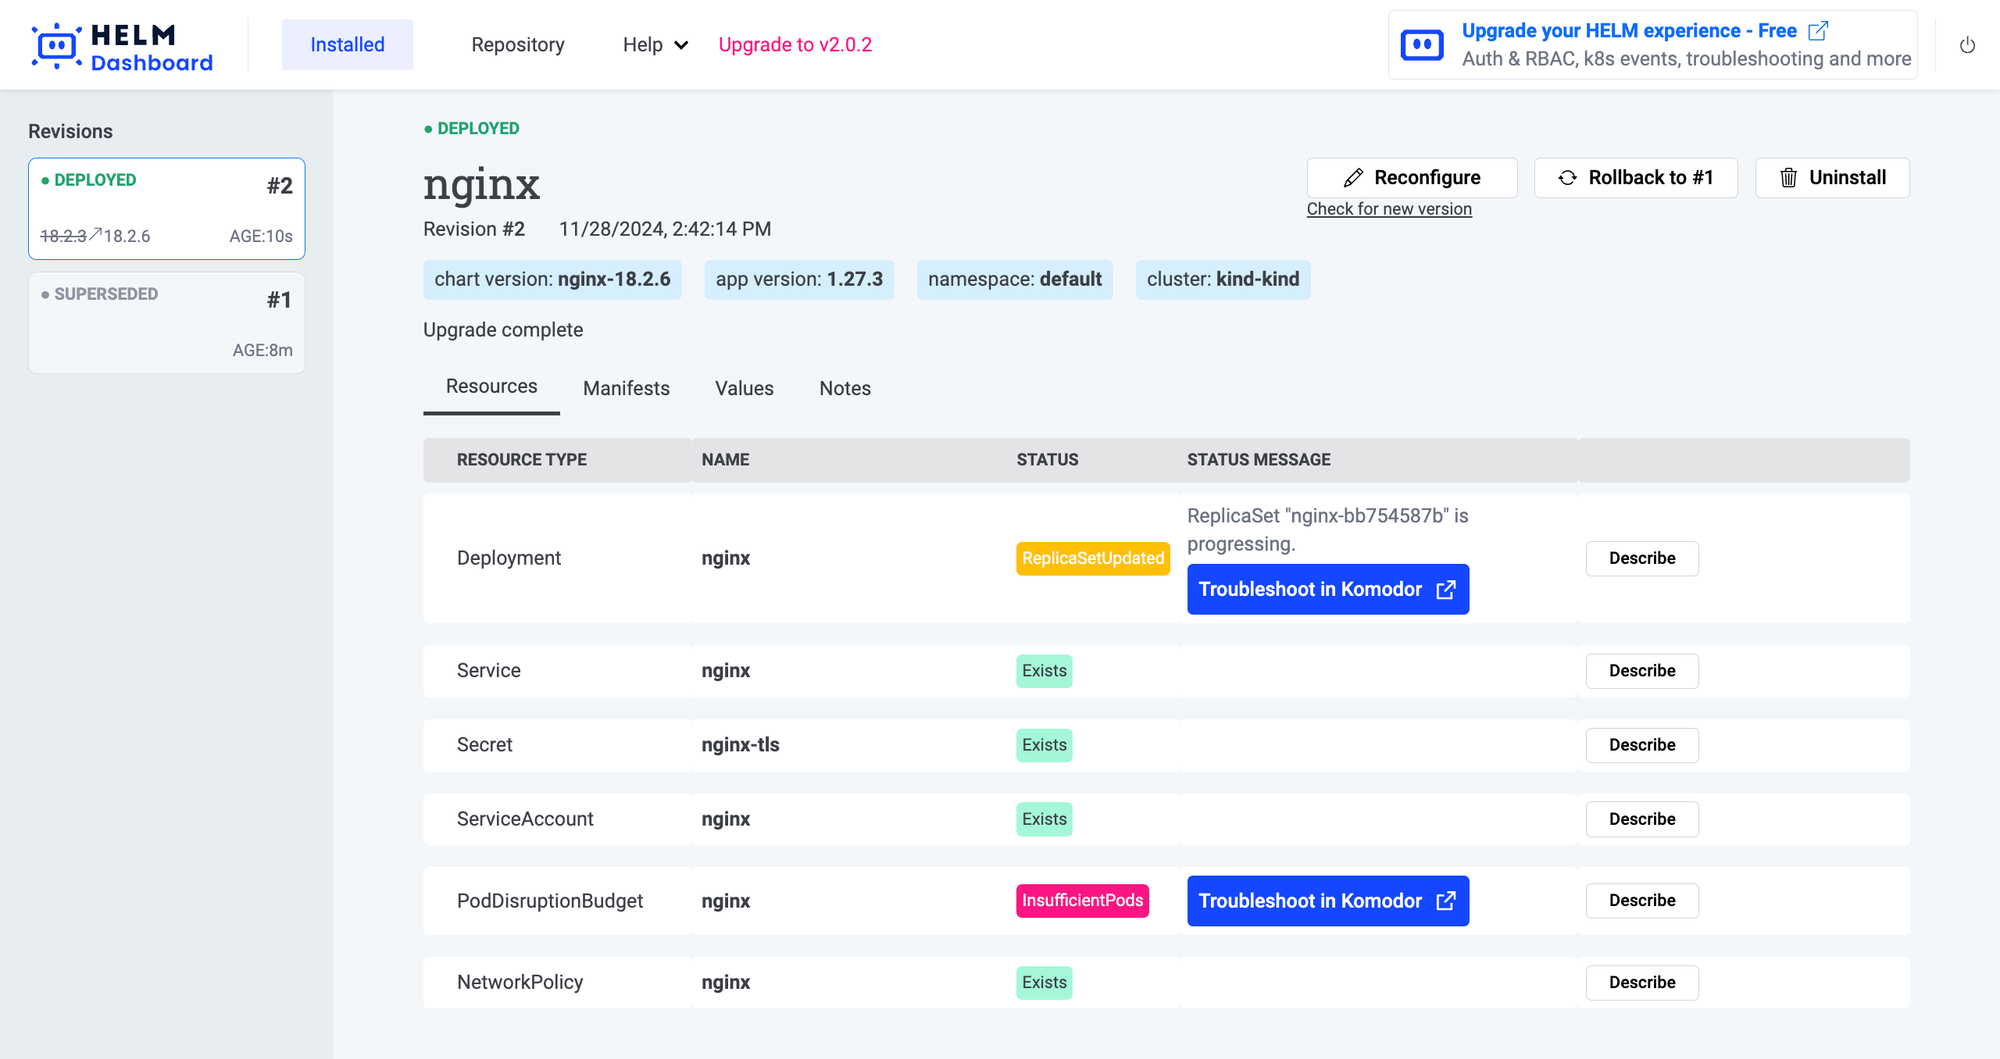Screen dimensions: 2000x1059
Task: Describe the PodDisruptionBudget nginx resource
Action: tap(1642, 901)
